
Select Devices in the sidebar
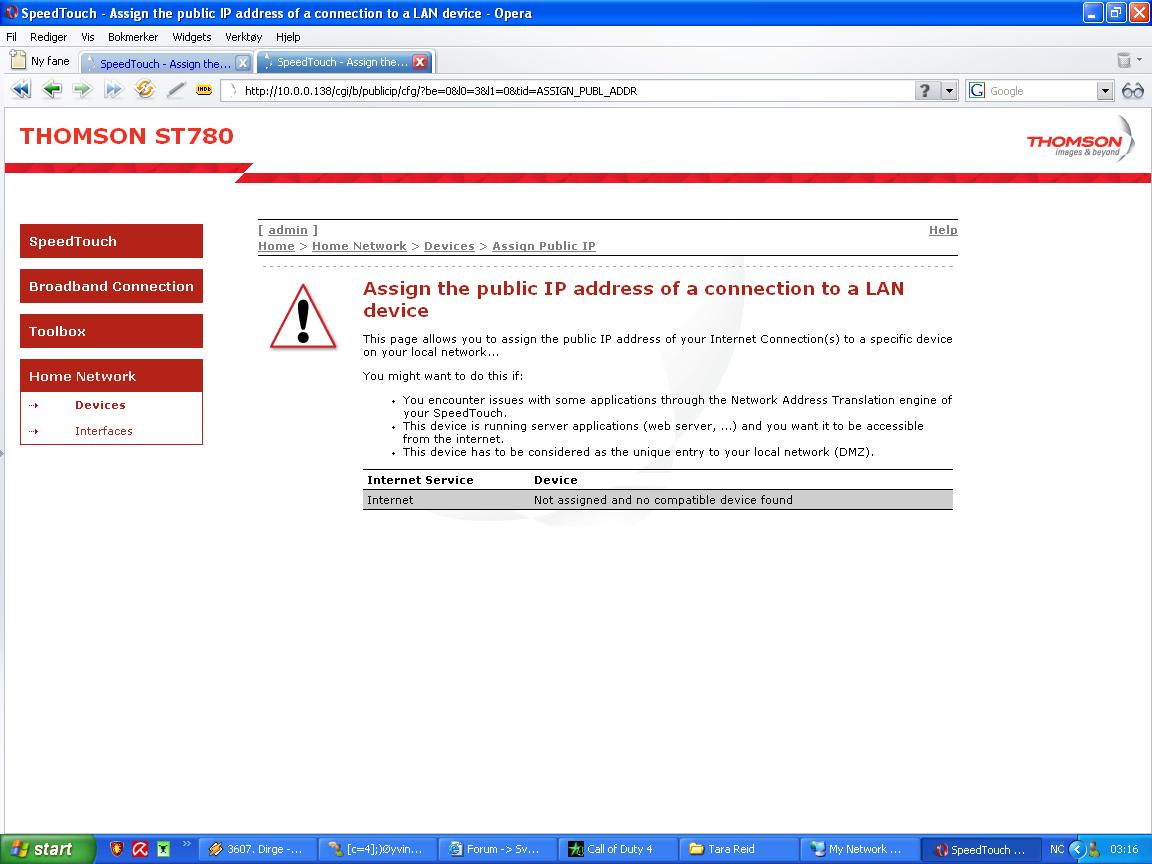[x=100, y=405]
